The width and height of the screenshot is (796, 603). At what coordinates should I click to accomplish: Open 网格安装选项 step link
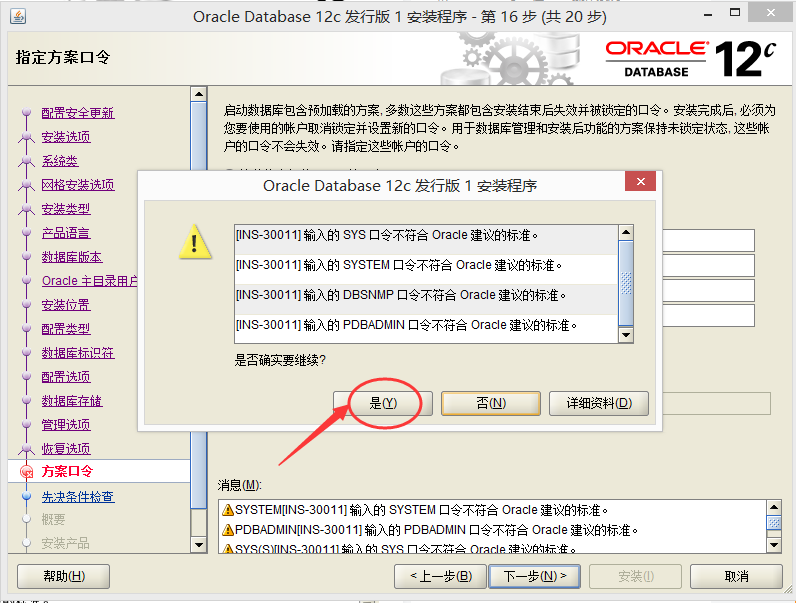78,185
